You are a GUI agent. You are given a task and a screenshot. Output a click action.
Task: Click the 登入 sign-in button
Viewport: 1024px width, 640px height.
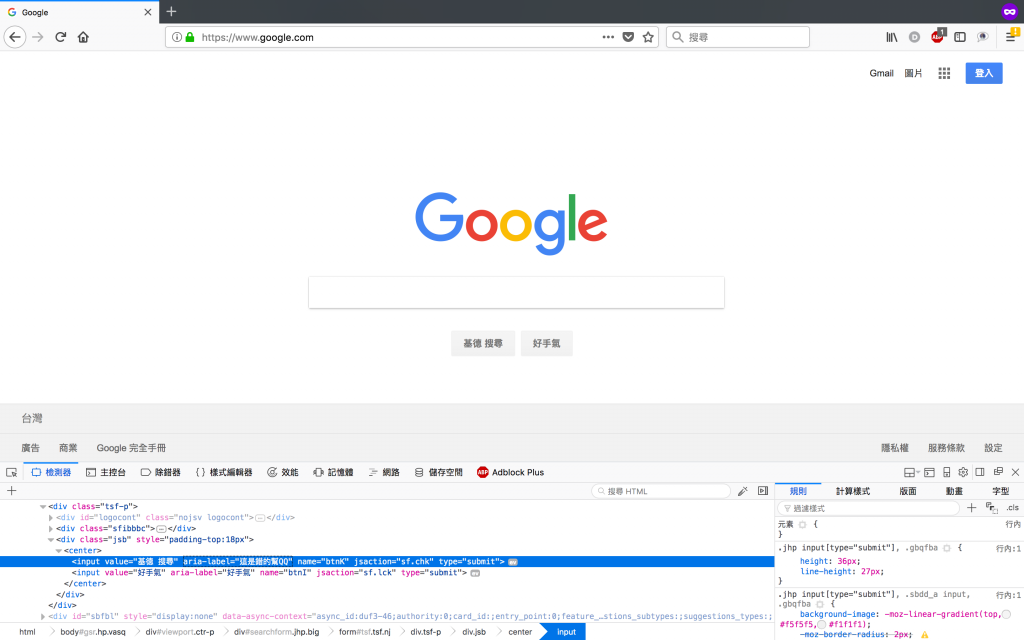[x=984, y=73]
